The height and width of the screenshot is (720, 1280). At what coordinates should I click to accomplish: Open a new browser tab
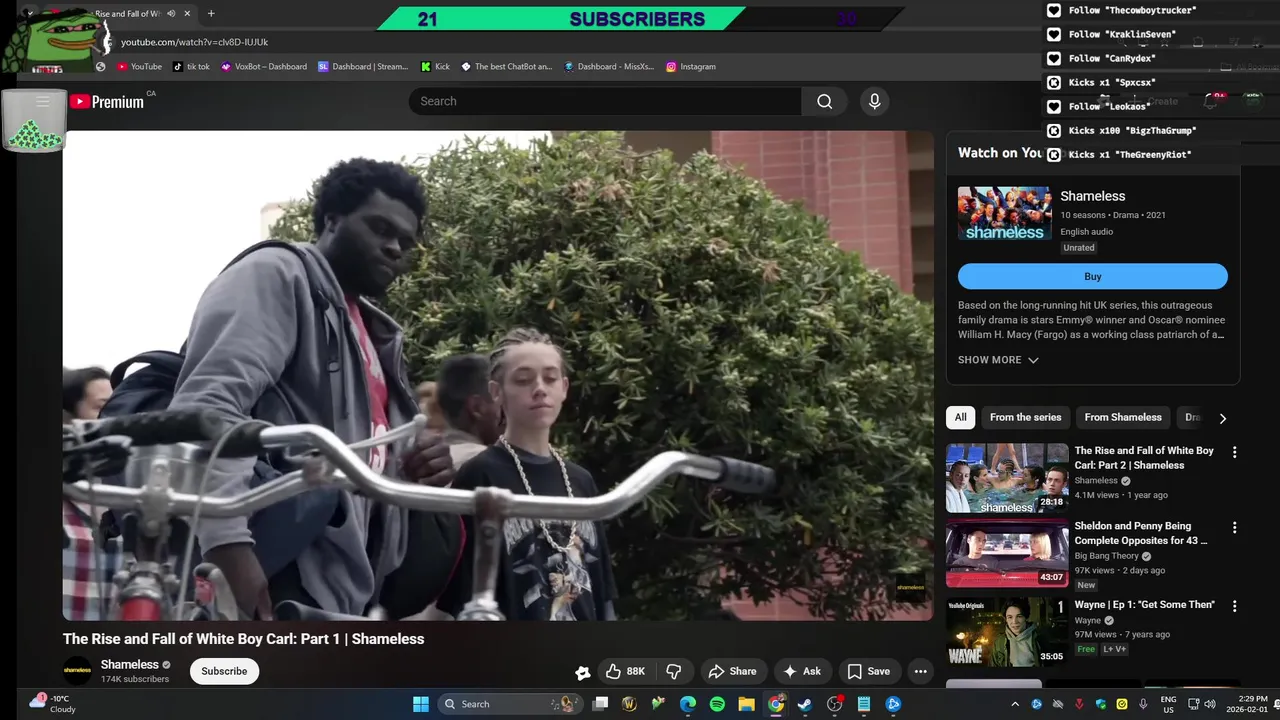click(211, 14)
